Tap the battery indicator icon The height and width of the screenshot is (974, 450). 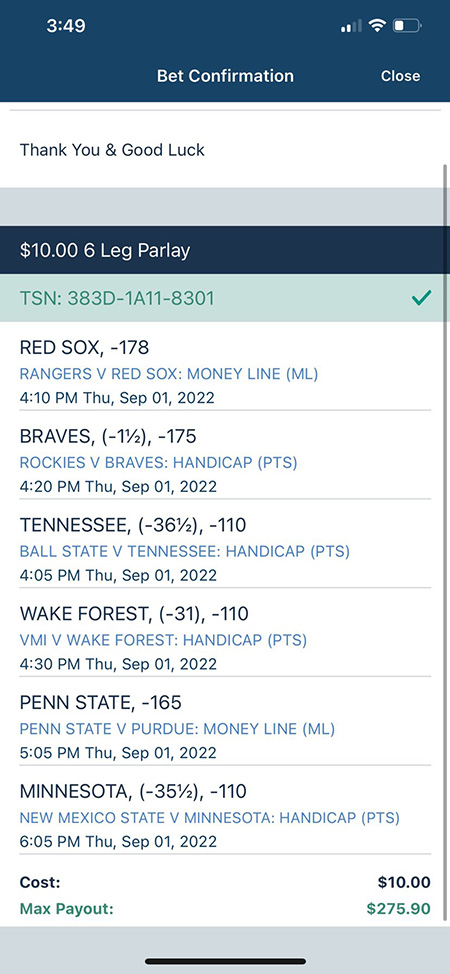pos(407,26)
